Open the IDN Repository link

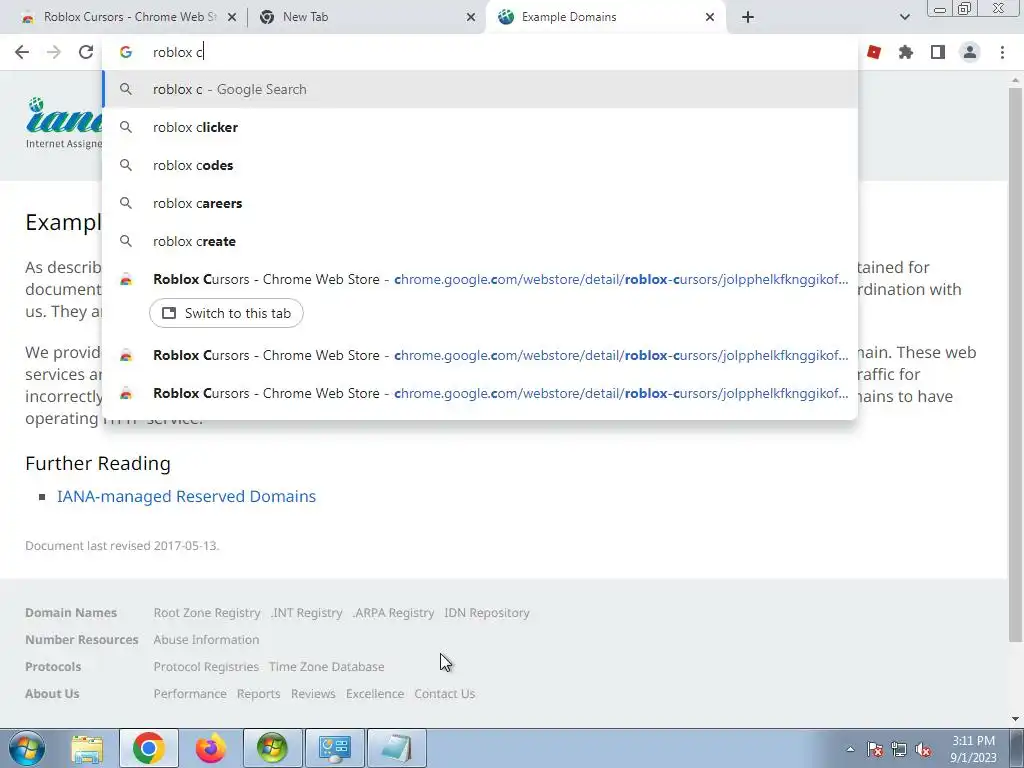[487, 613]
